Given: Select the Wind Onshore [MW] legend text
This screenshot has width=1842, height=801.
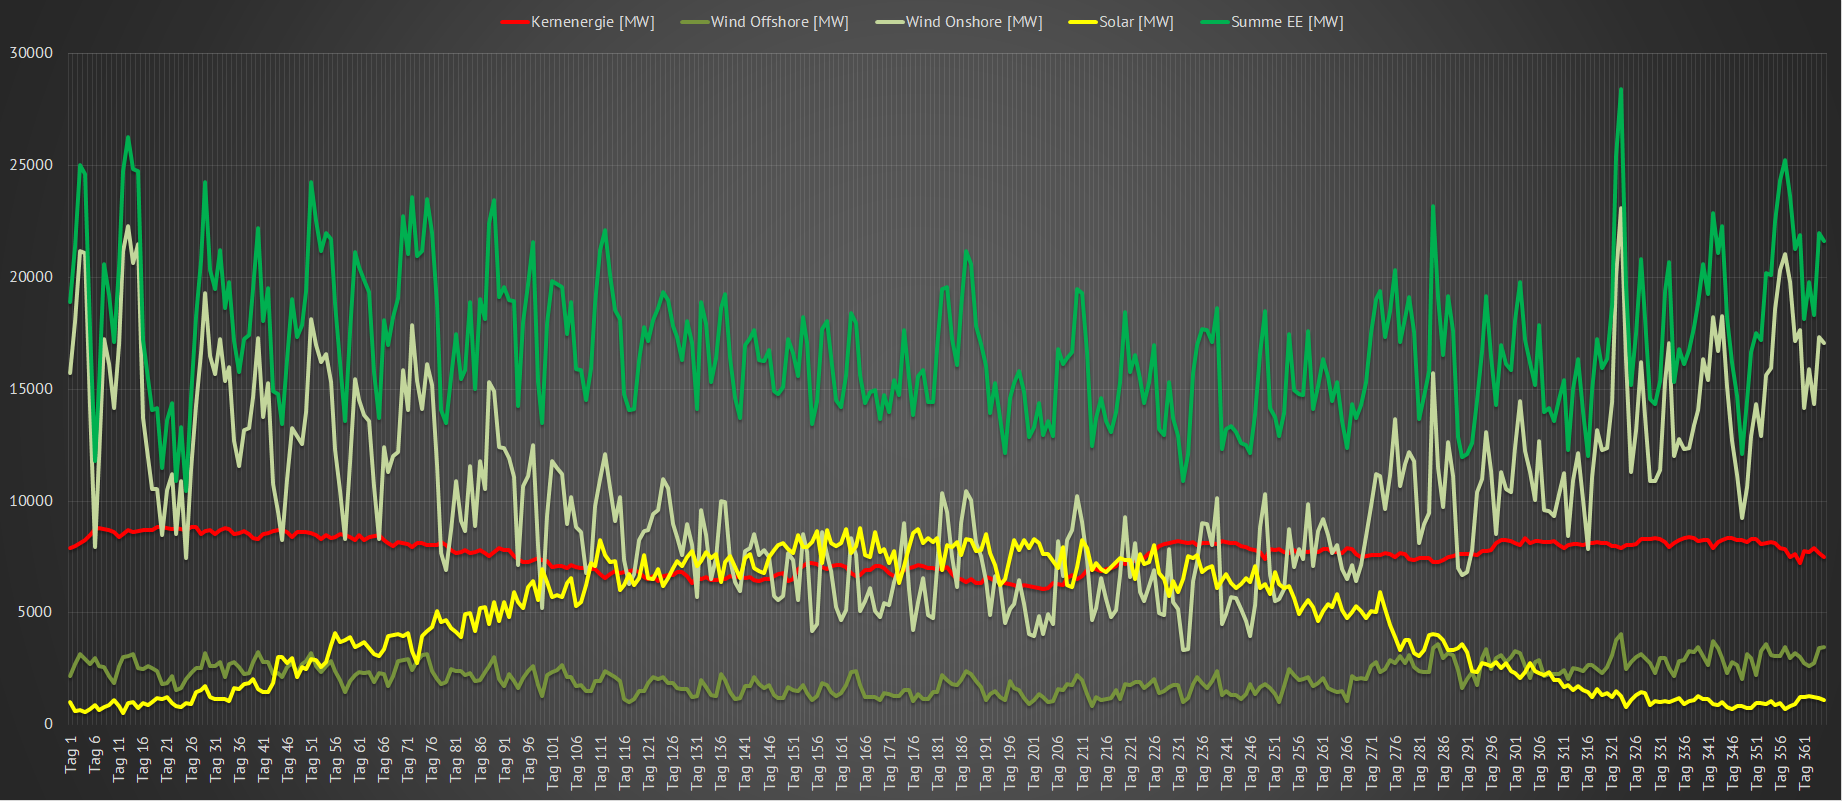Looking at the screenshot, I should click(x=973, y=22).
